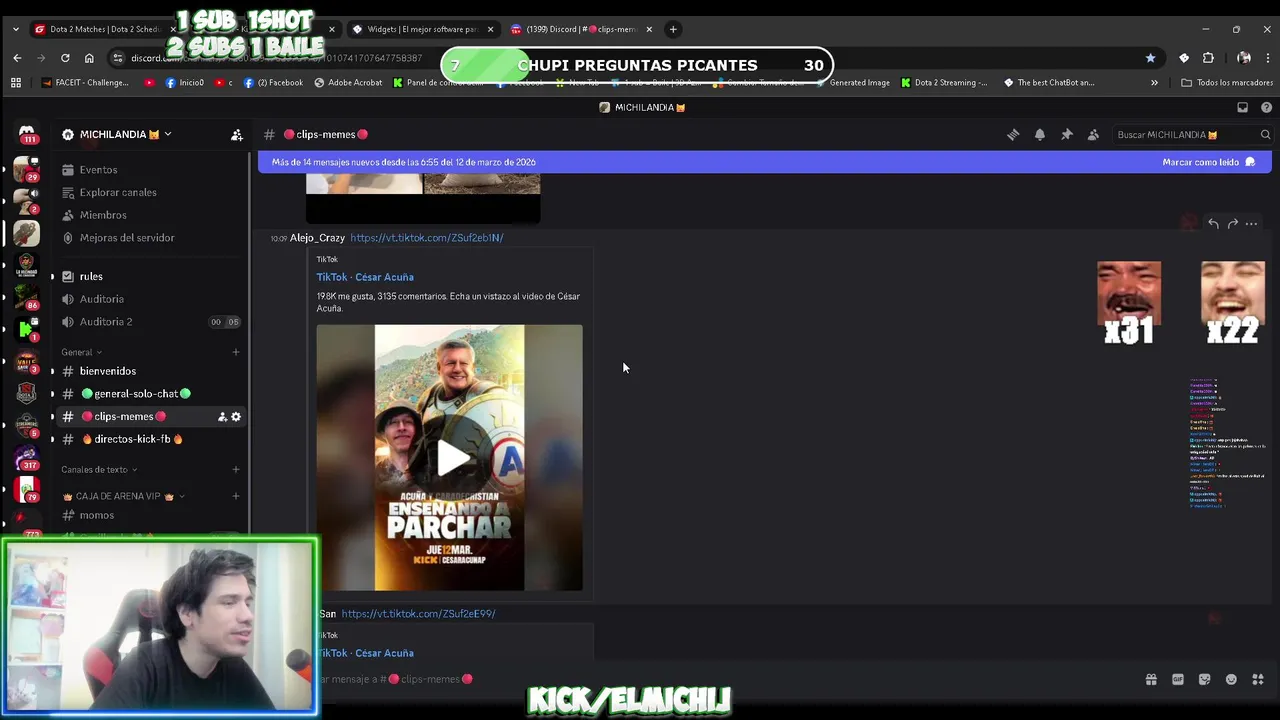1280x720 pixels.
Task: Show hidden bookmarks overflow chevron
Action: (1154, 83)
